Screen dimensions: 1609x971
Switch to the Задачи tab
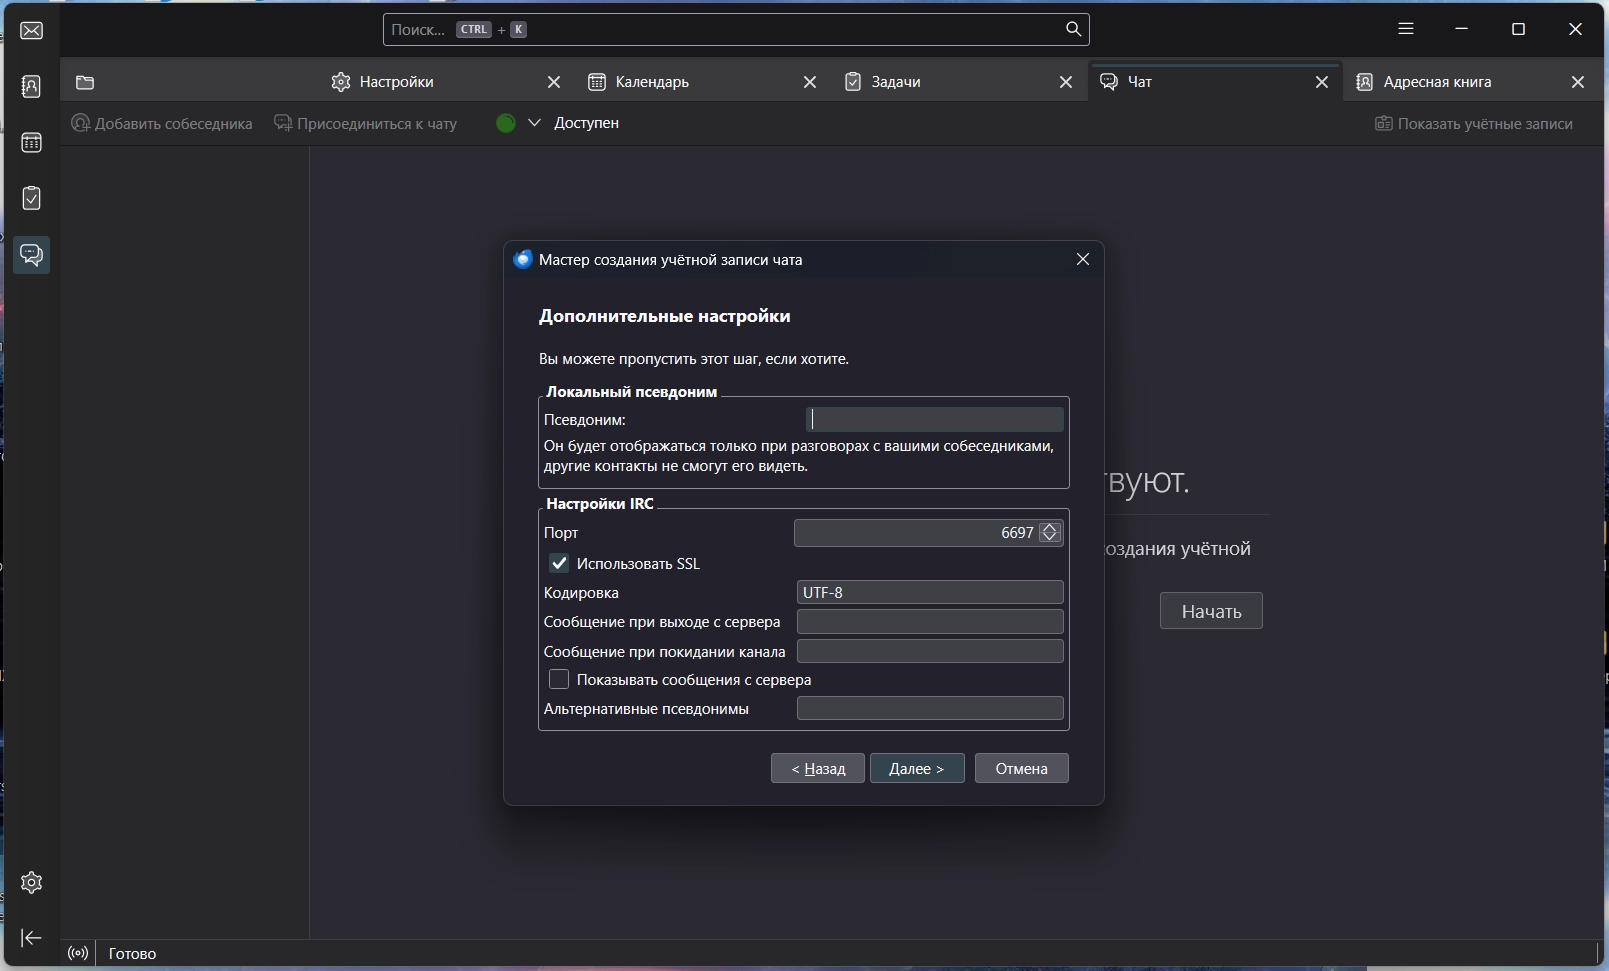[957, 82]
